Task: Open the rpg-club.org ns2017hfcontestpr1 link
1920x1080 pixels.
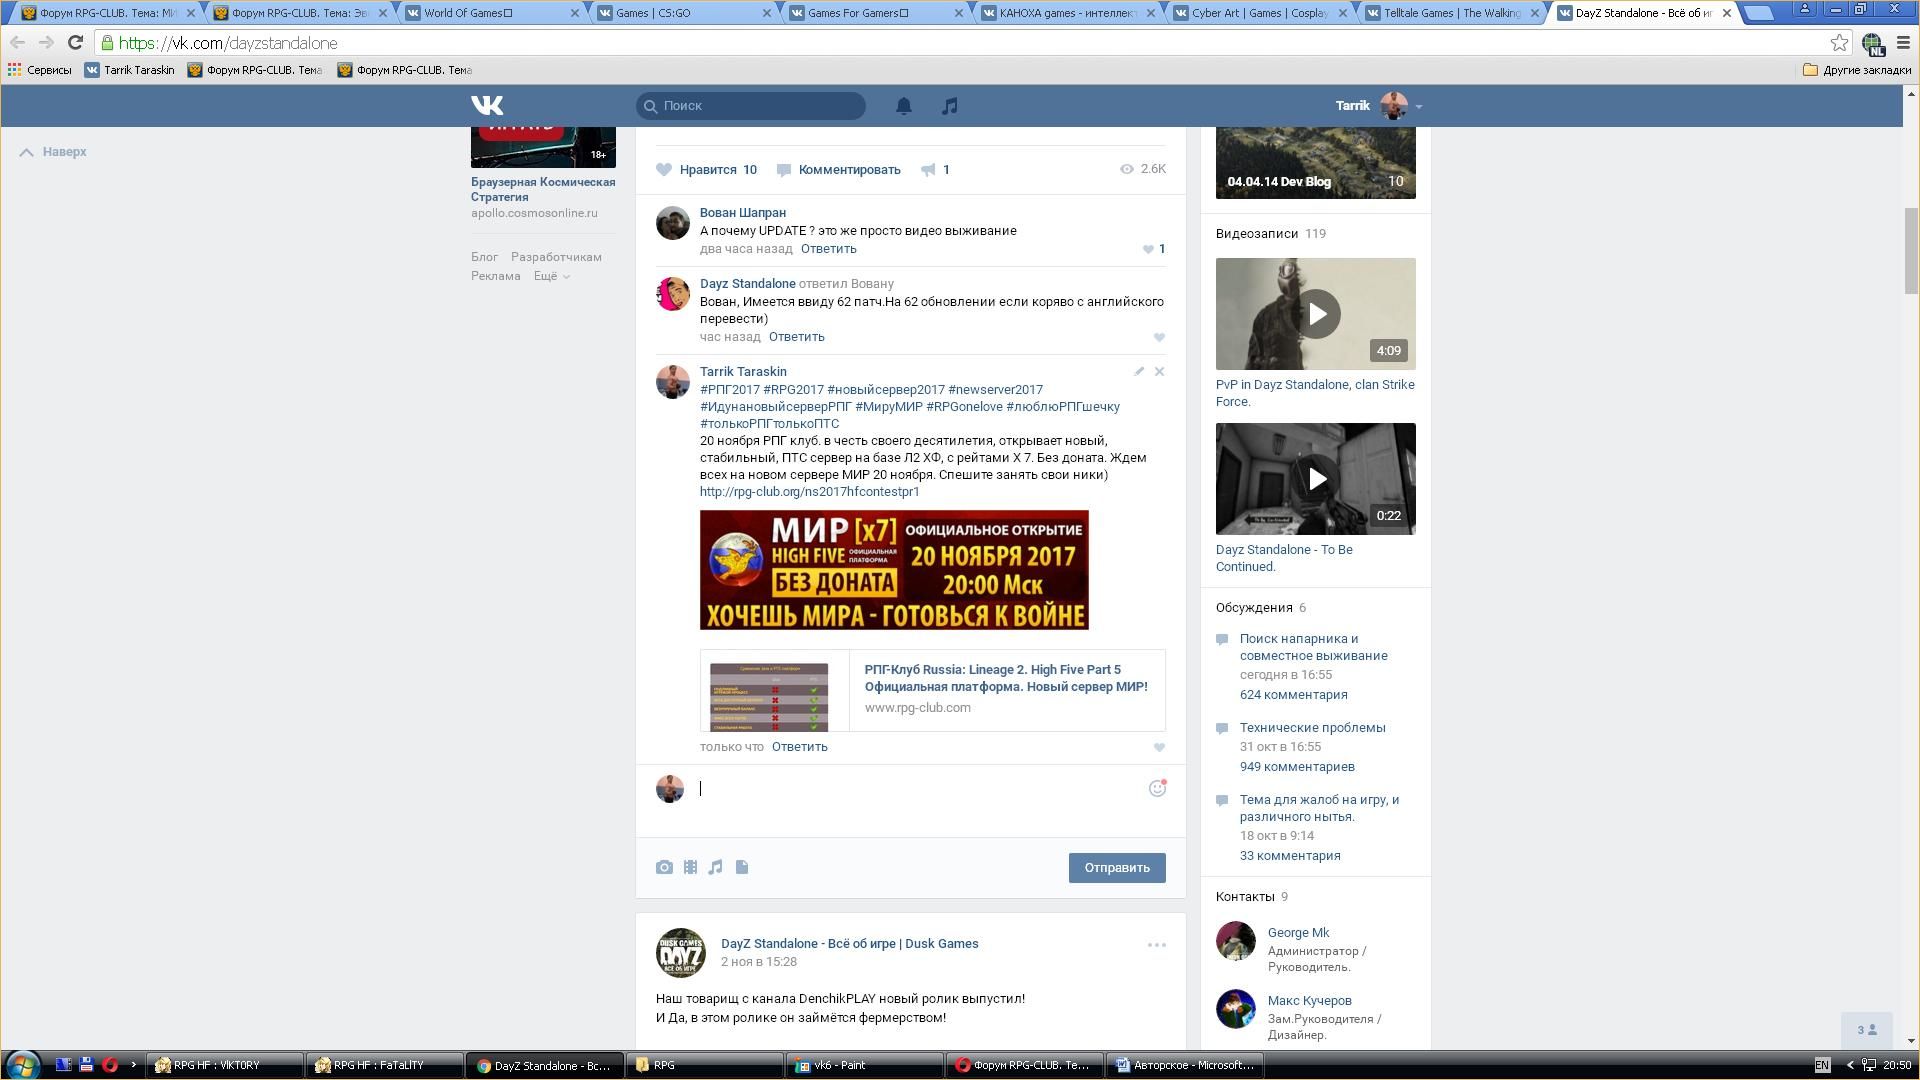Action: pos(809,492)
